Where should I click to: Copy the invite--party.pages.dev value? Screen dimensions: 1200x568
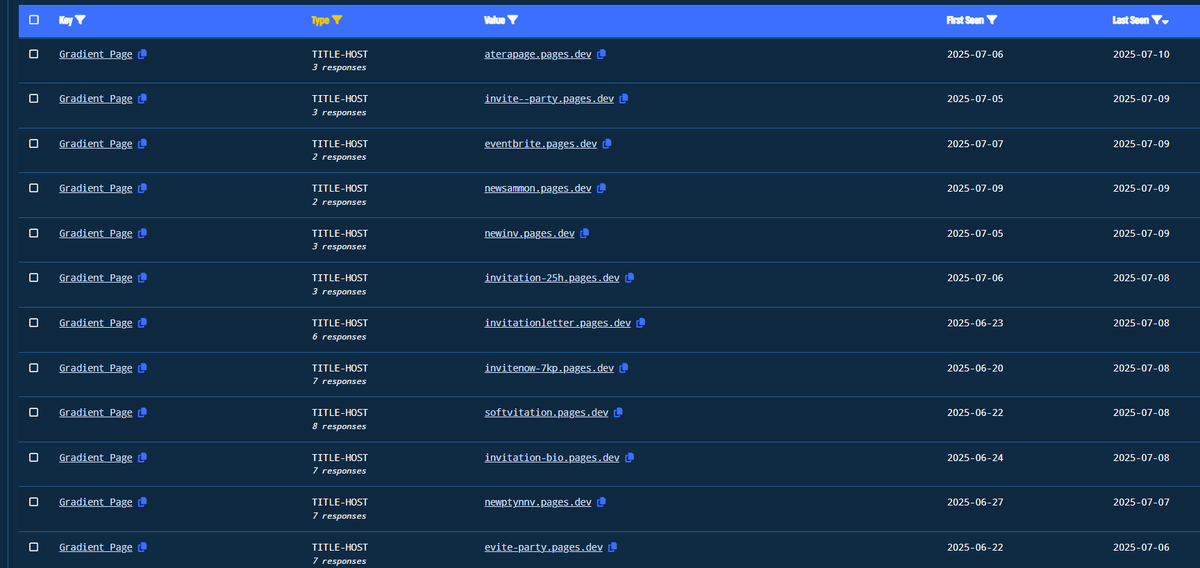pos(624,99)
